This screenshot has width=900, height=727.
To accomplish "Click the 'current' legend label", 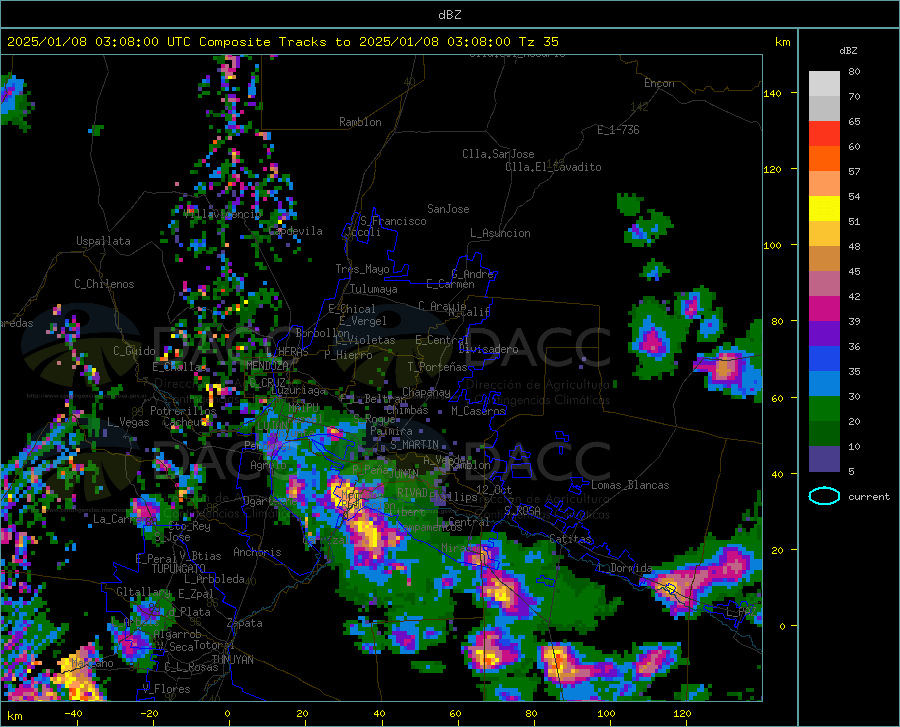I will coord(869,496).
